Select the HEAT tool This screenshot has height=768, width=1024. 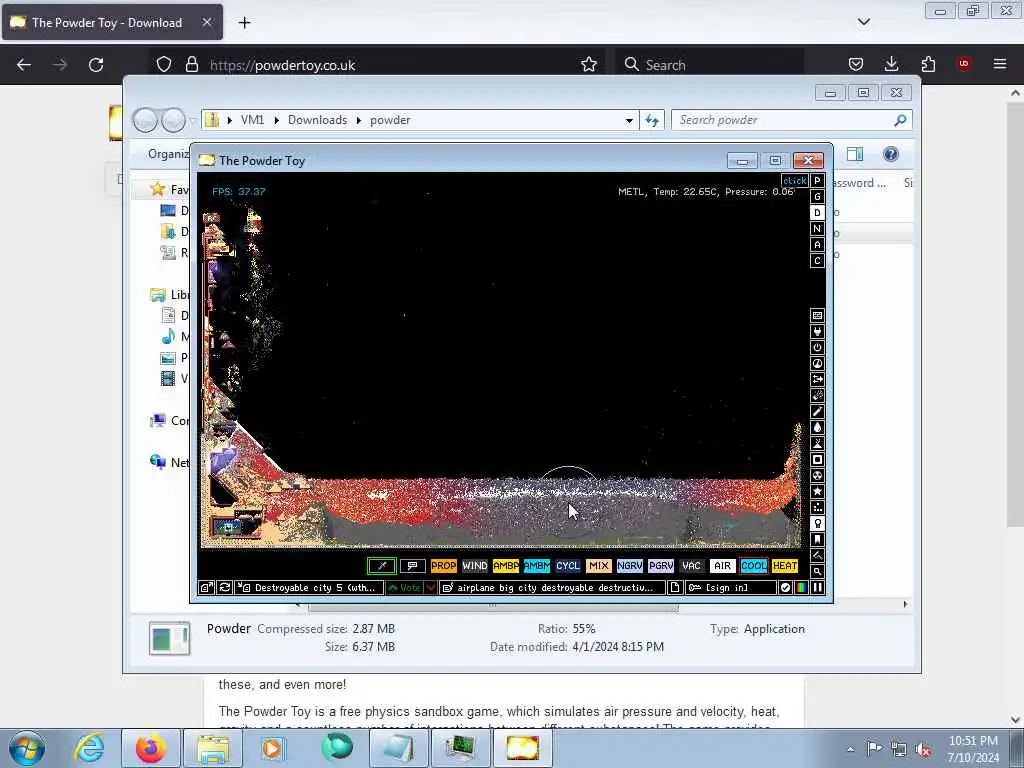784,566
